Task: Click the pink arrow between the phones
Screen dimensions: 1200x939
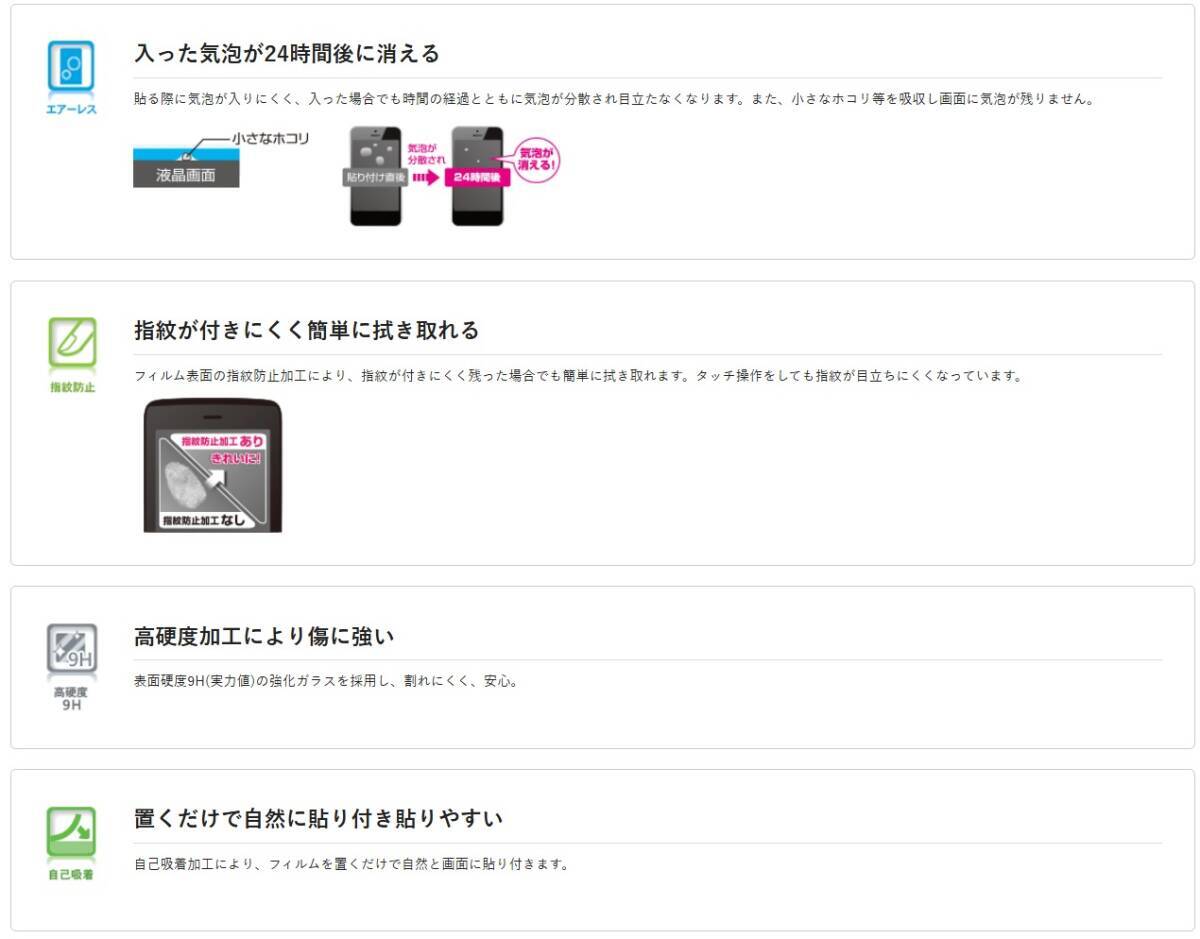Action: [426, 178]
